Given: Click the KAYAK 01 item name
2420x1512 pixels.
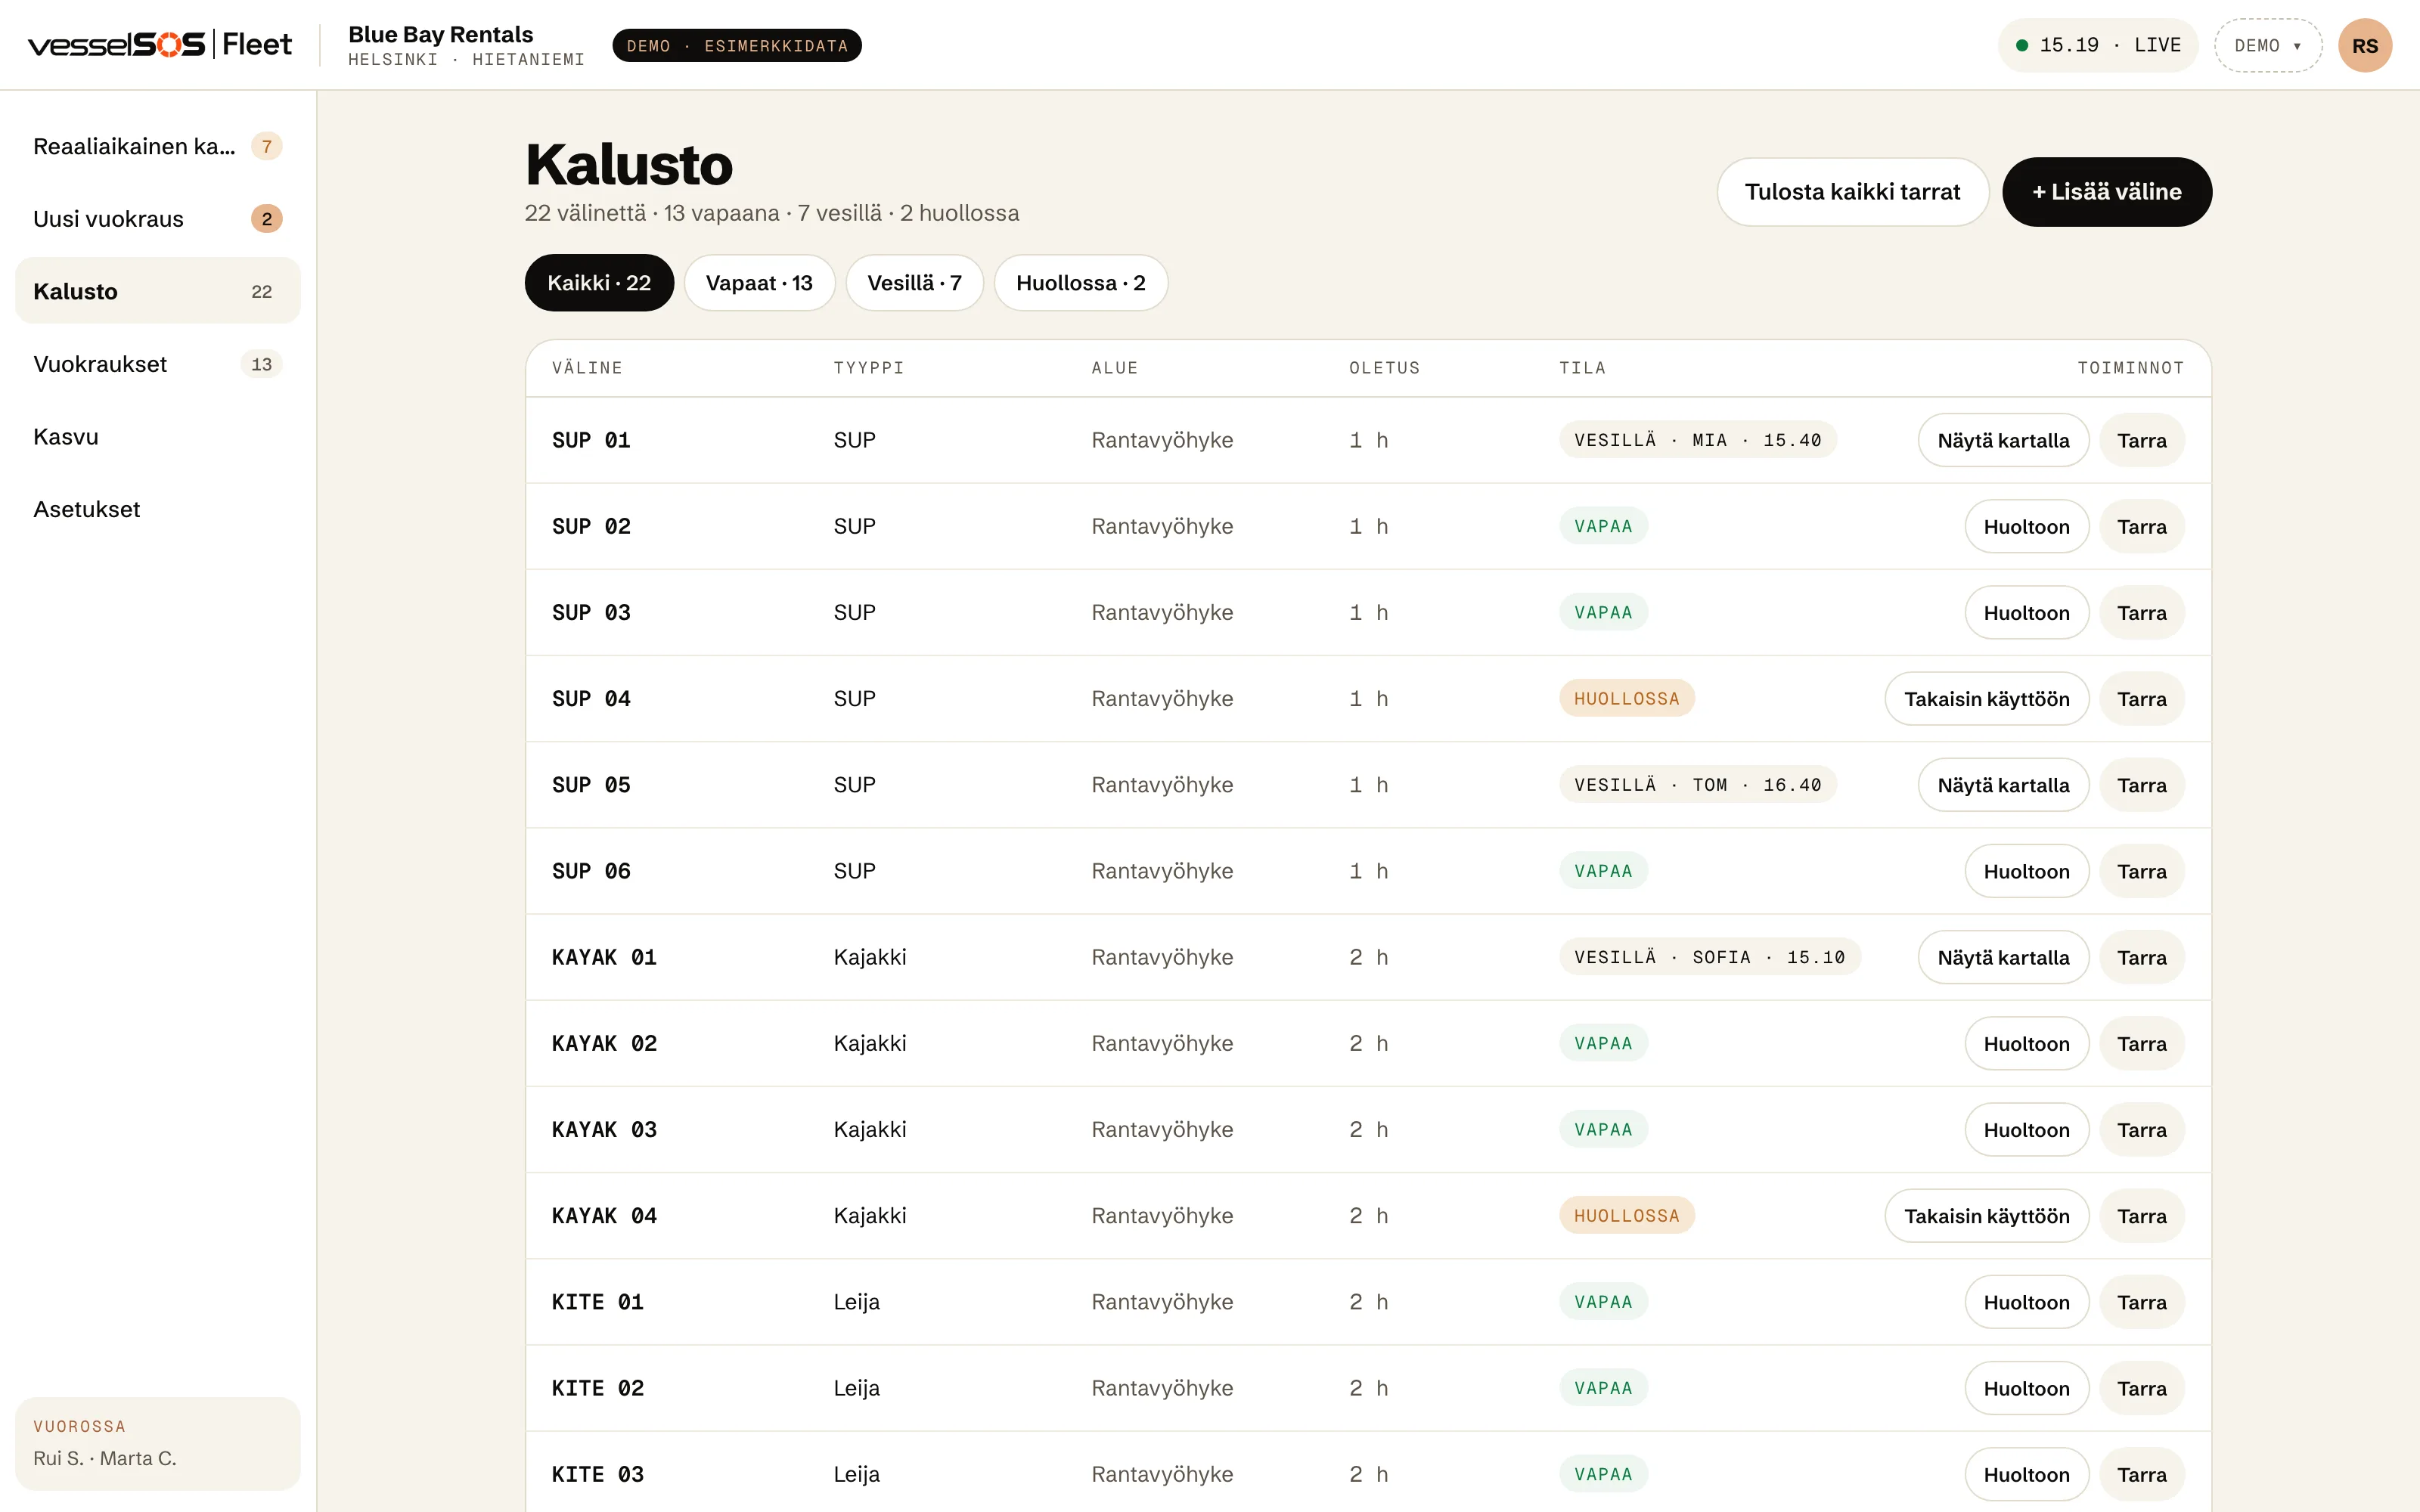Looking at the screenshot, I should tap(604, 958).
